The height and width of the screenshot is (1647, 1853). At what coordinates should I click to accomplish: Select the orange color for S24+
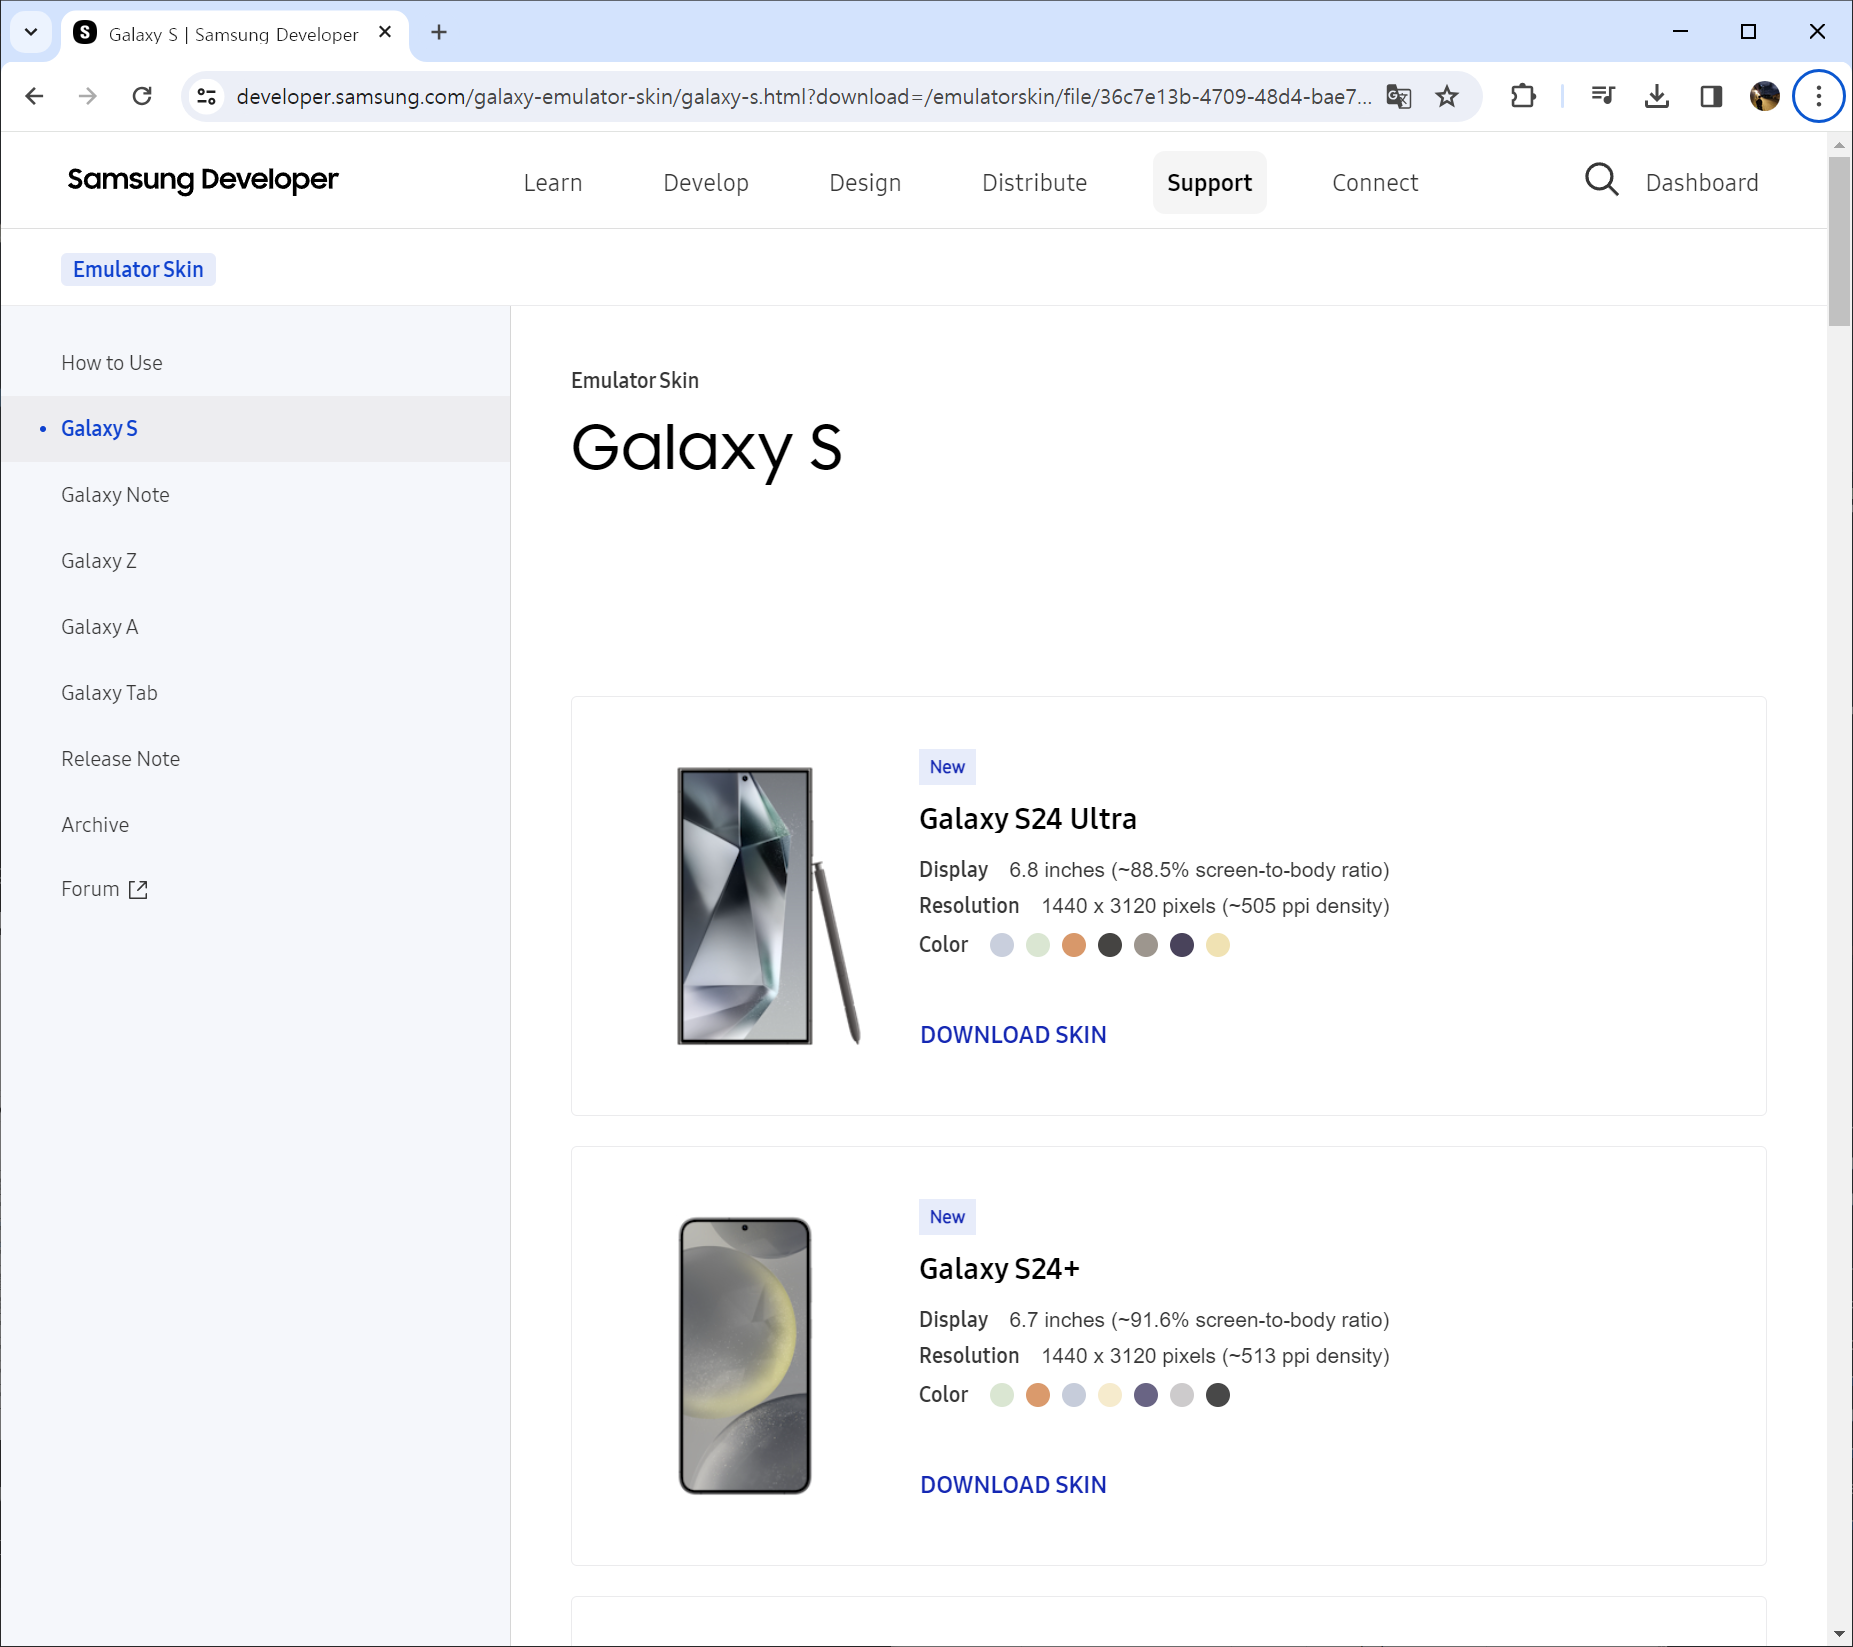pyautogui.click(x=1038, y=1395)
